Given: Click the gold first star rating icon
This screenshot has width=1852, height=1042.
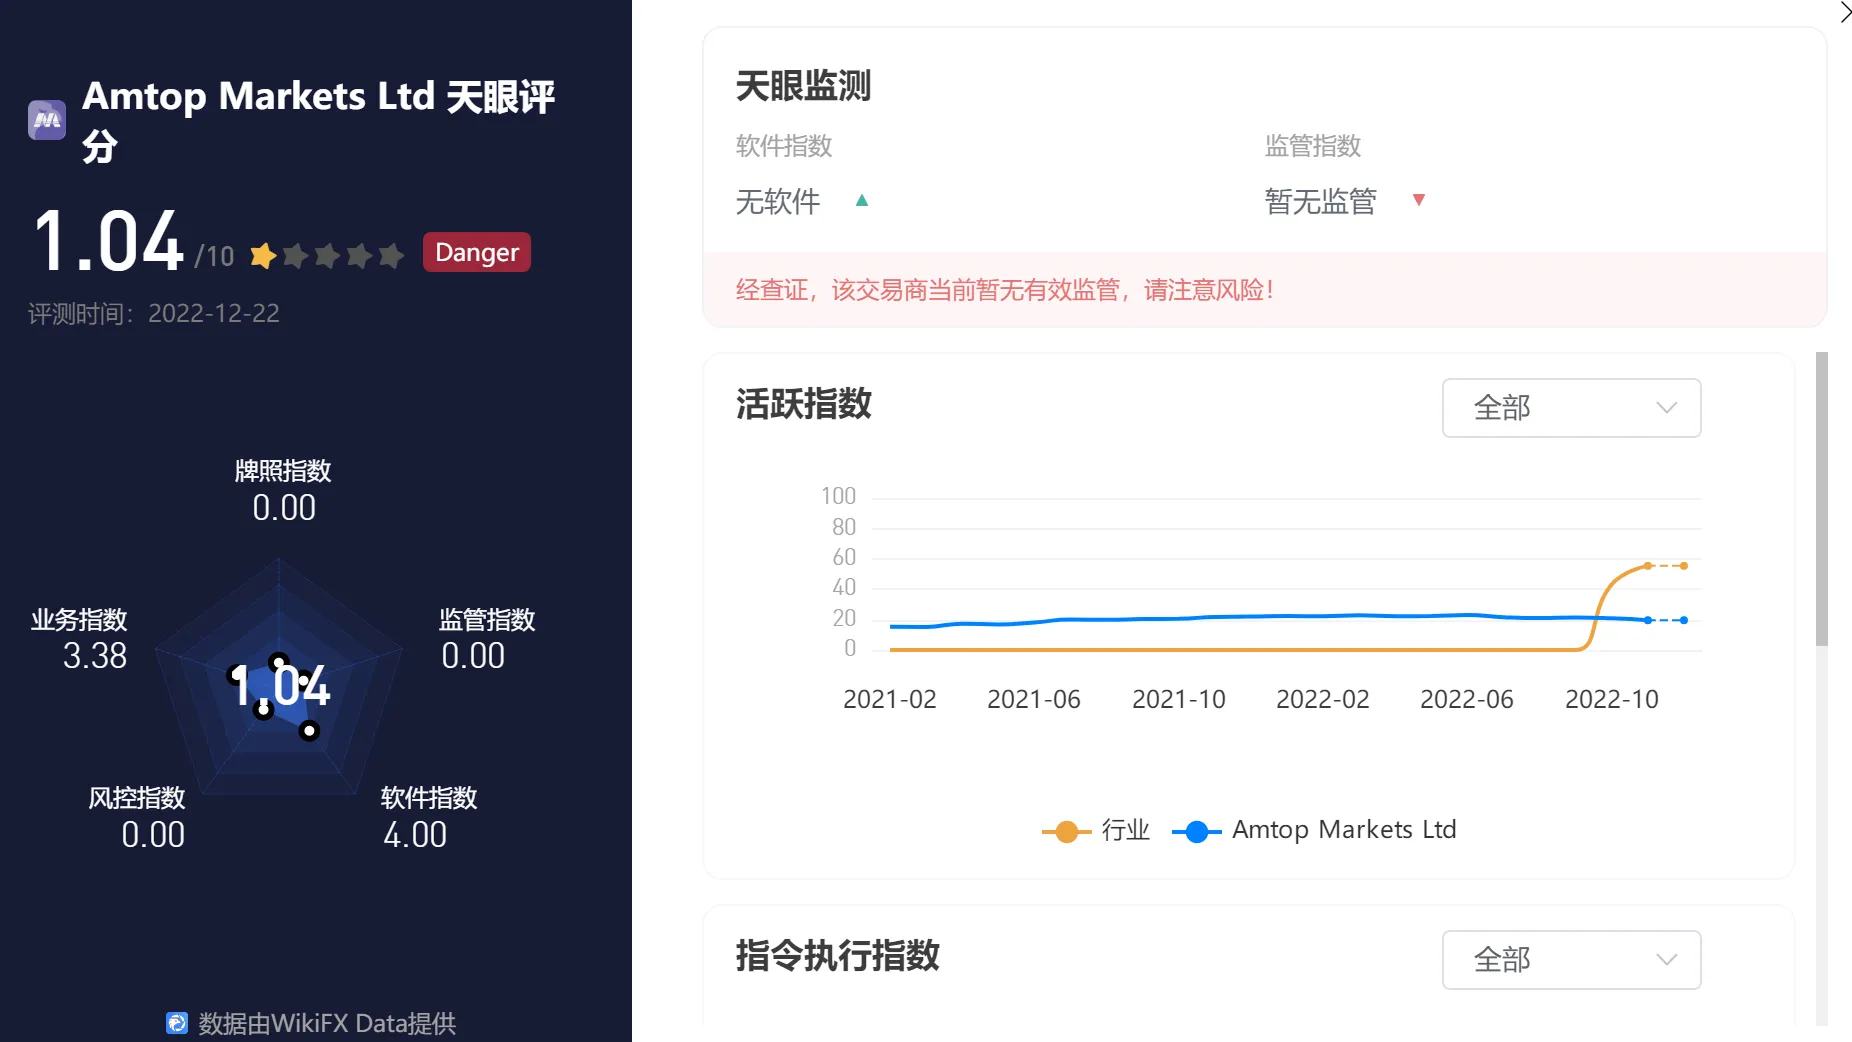Looking at the screenshot, I should tap(263, 256).
